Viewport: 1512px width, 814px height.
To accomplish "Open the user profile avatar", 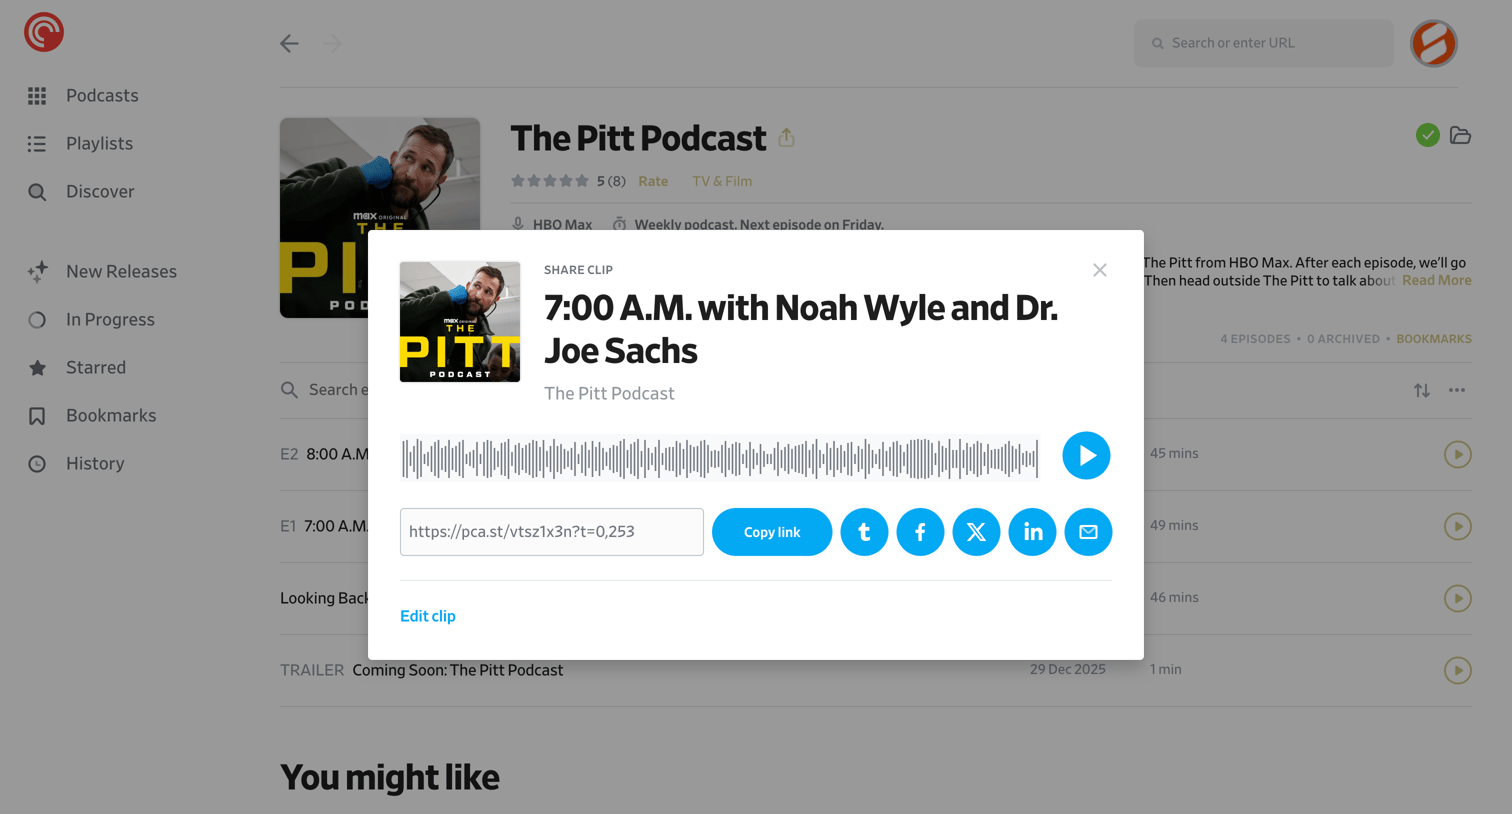I will click(x=1433, y=43).
